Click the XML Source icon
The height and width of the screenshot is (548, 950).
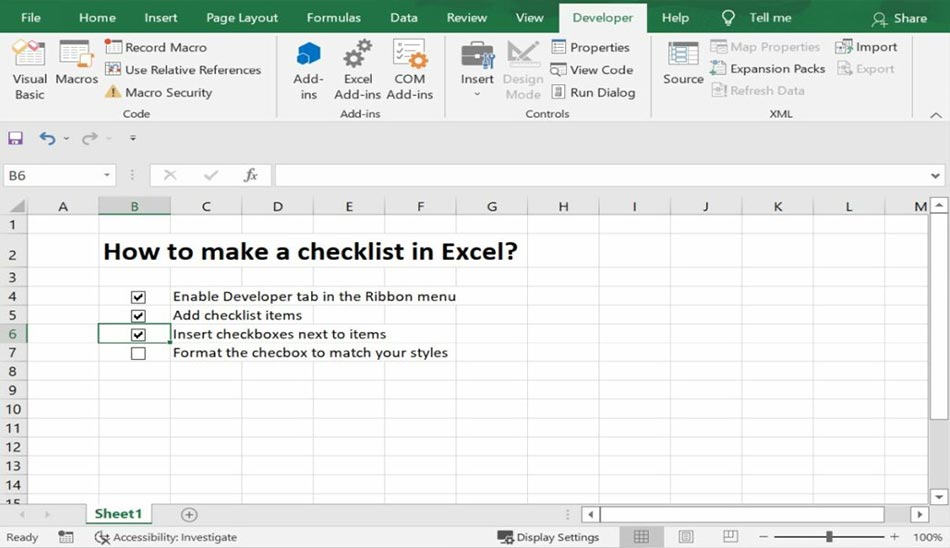(x=683, y=62)
